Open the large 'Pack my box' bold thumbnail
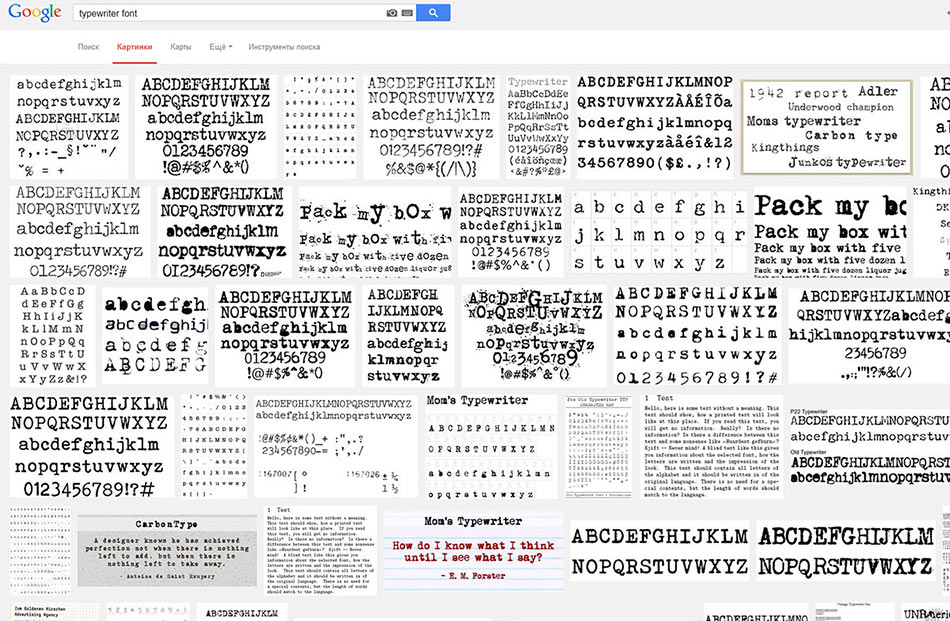The width and height of the screenshot is (950, 621). (830, 231)
